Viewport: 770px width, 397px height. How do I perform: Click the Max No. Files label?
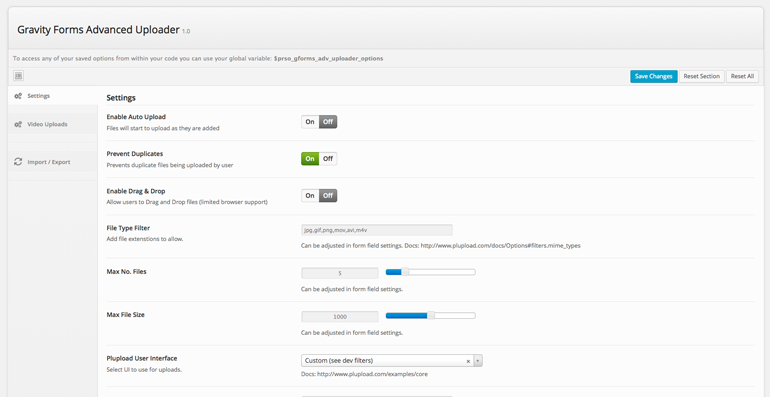(126, 271)
